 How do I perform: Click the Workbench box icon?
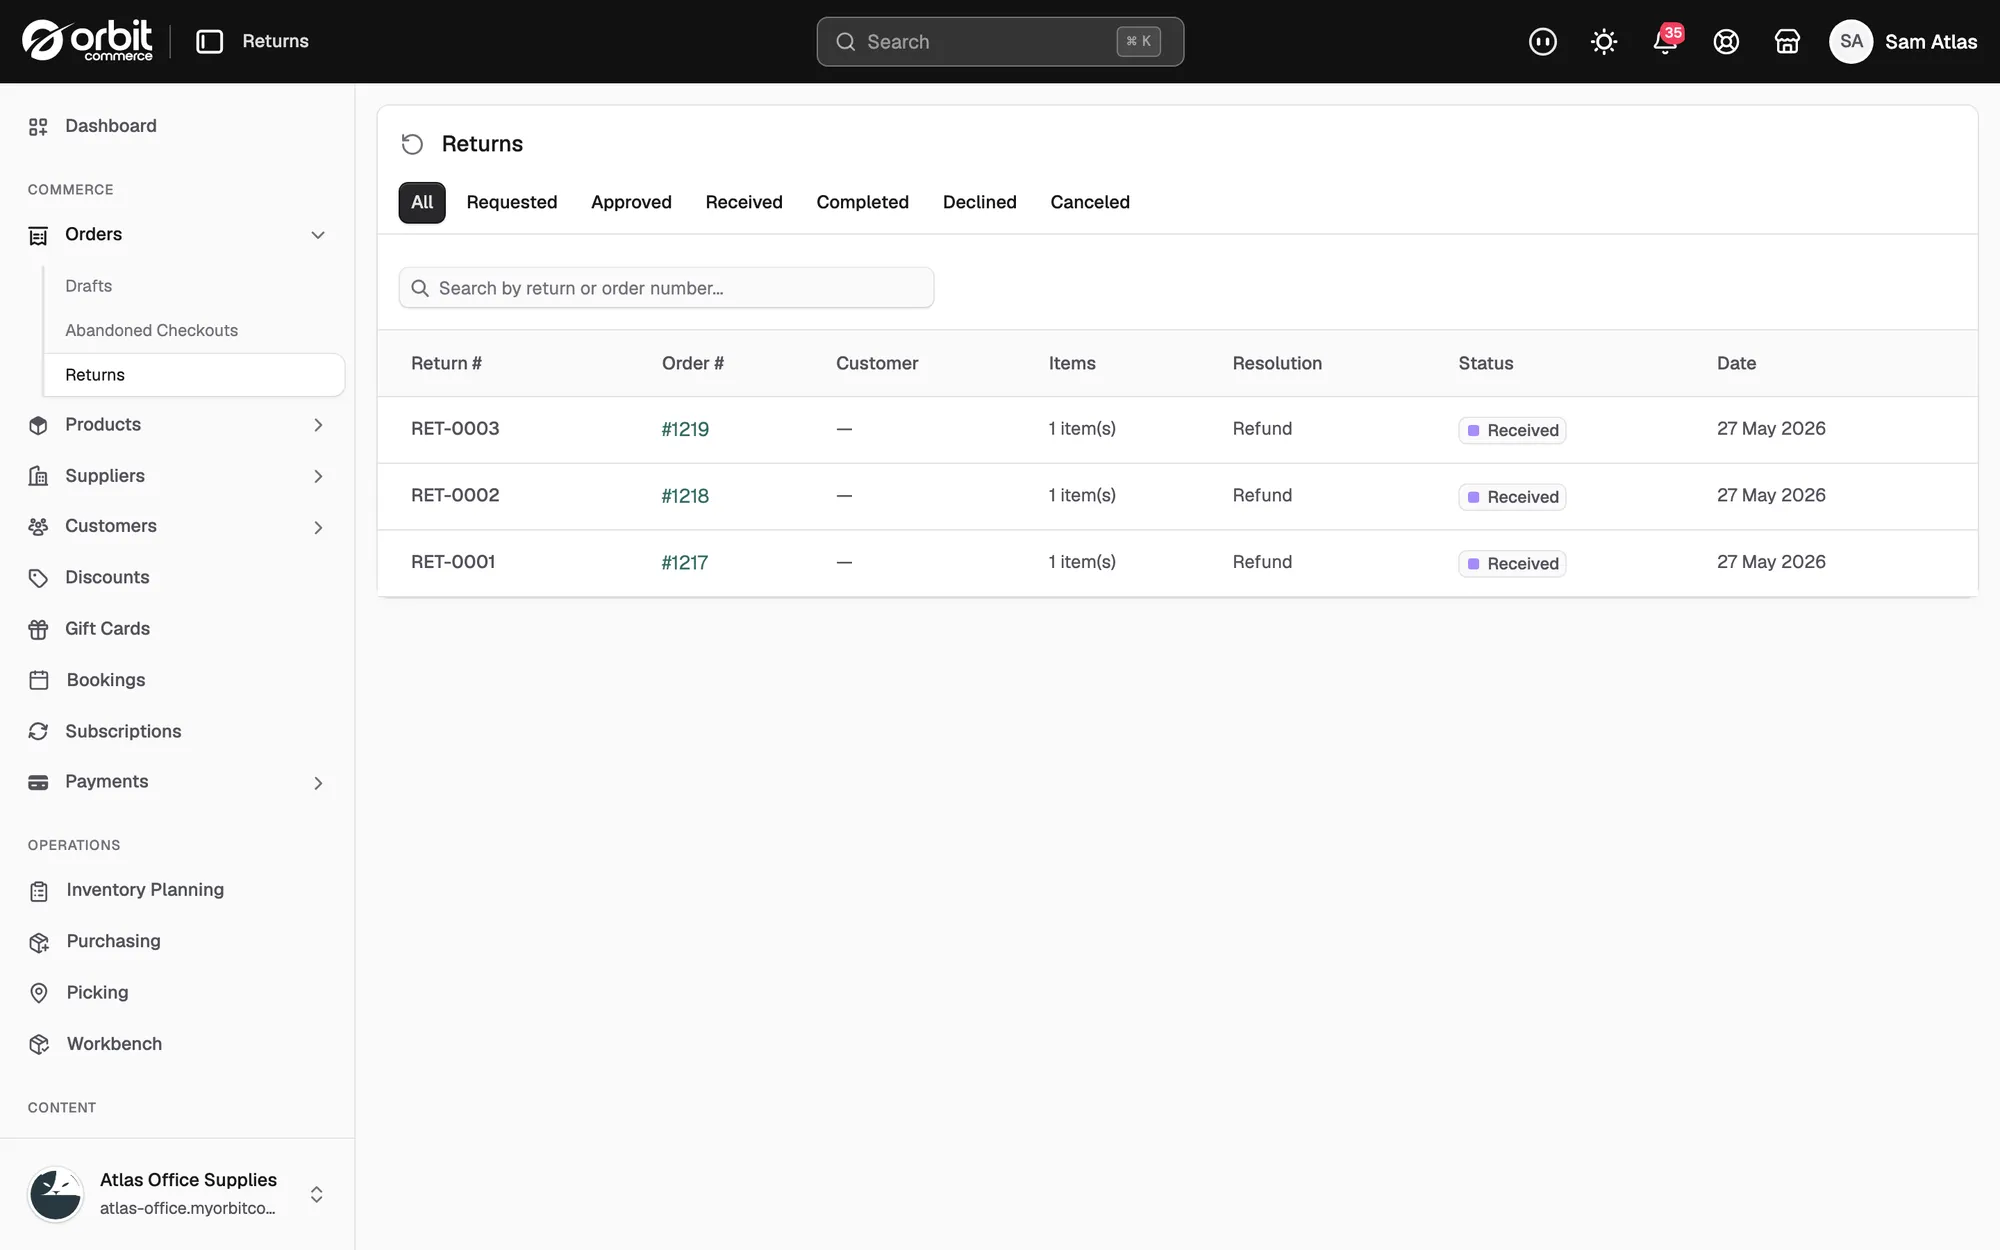[39, 1044]
